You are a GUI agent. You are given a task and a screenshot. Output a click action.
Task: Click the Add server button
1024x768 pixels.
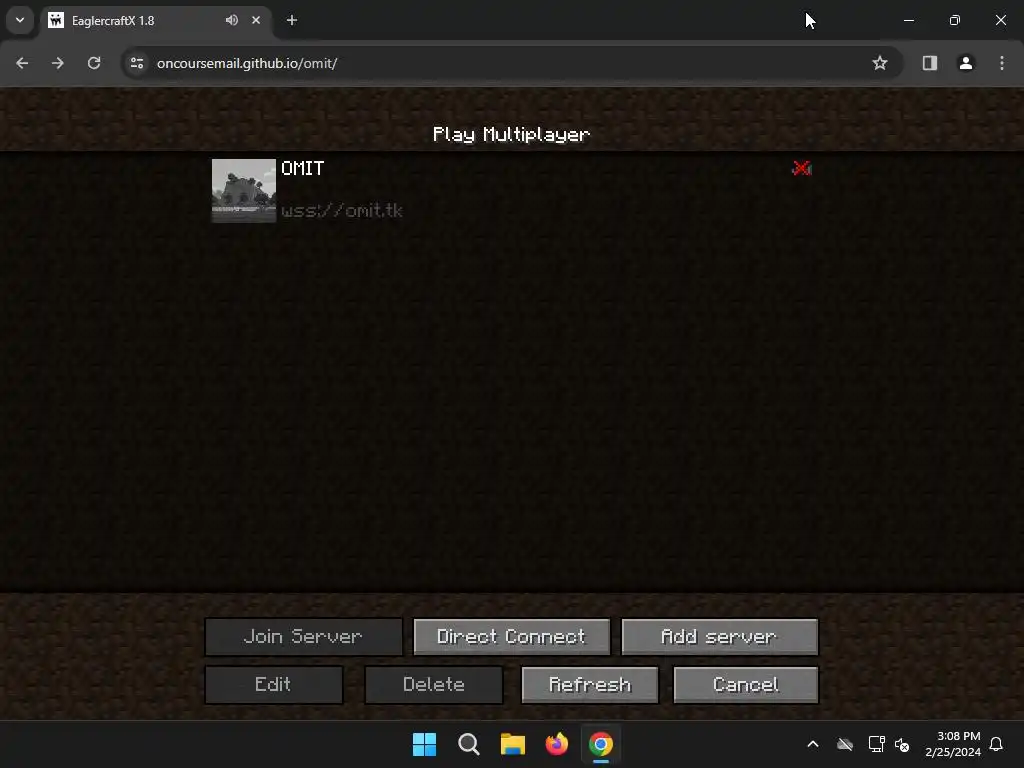coord(719,637)
